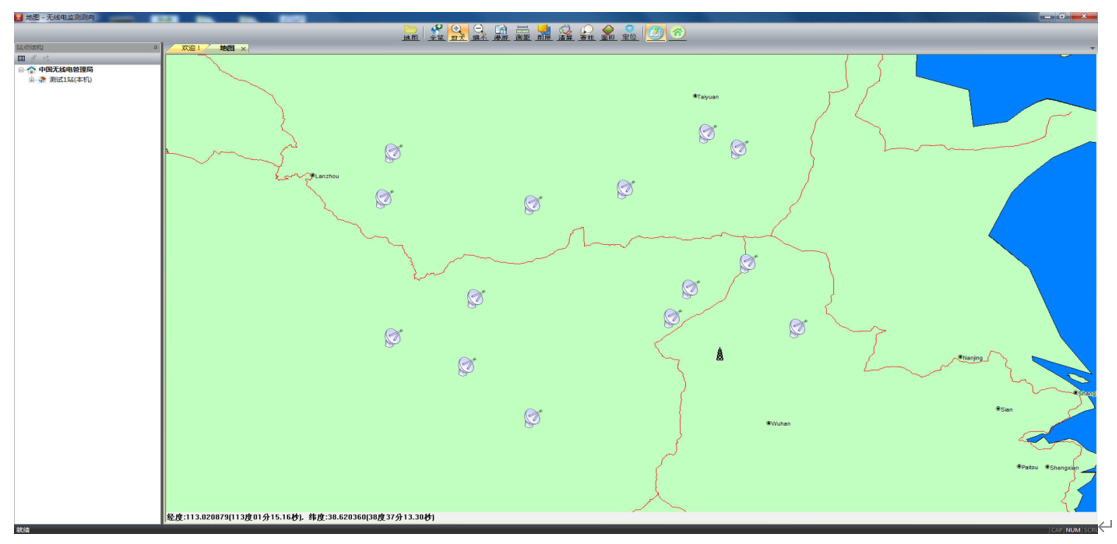This screenshot has width=1117, height=544.
Task: Select the 缩小 zoom out tool
Action: [479, 32]
